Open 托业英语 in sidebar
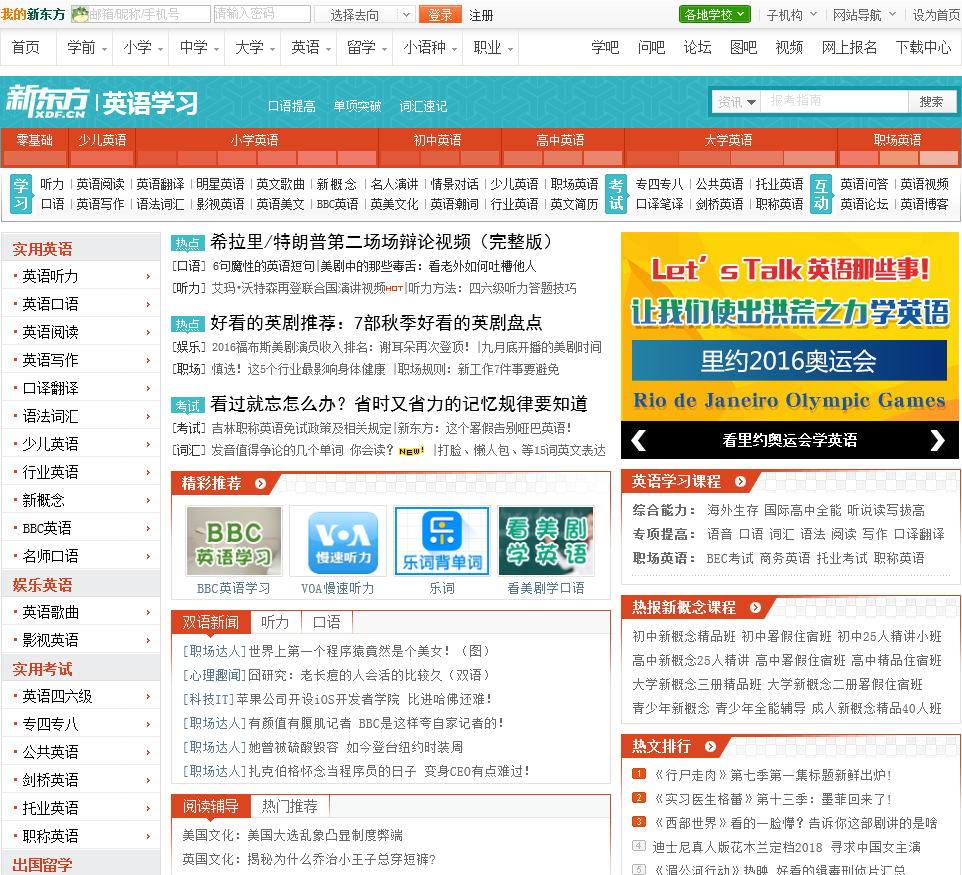The image size is (962, 875). (50, 808)
